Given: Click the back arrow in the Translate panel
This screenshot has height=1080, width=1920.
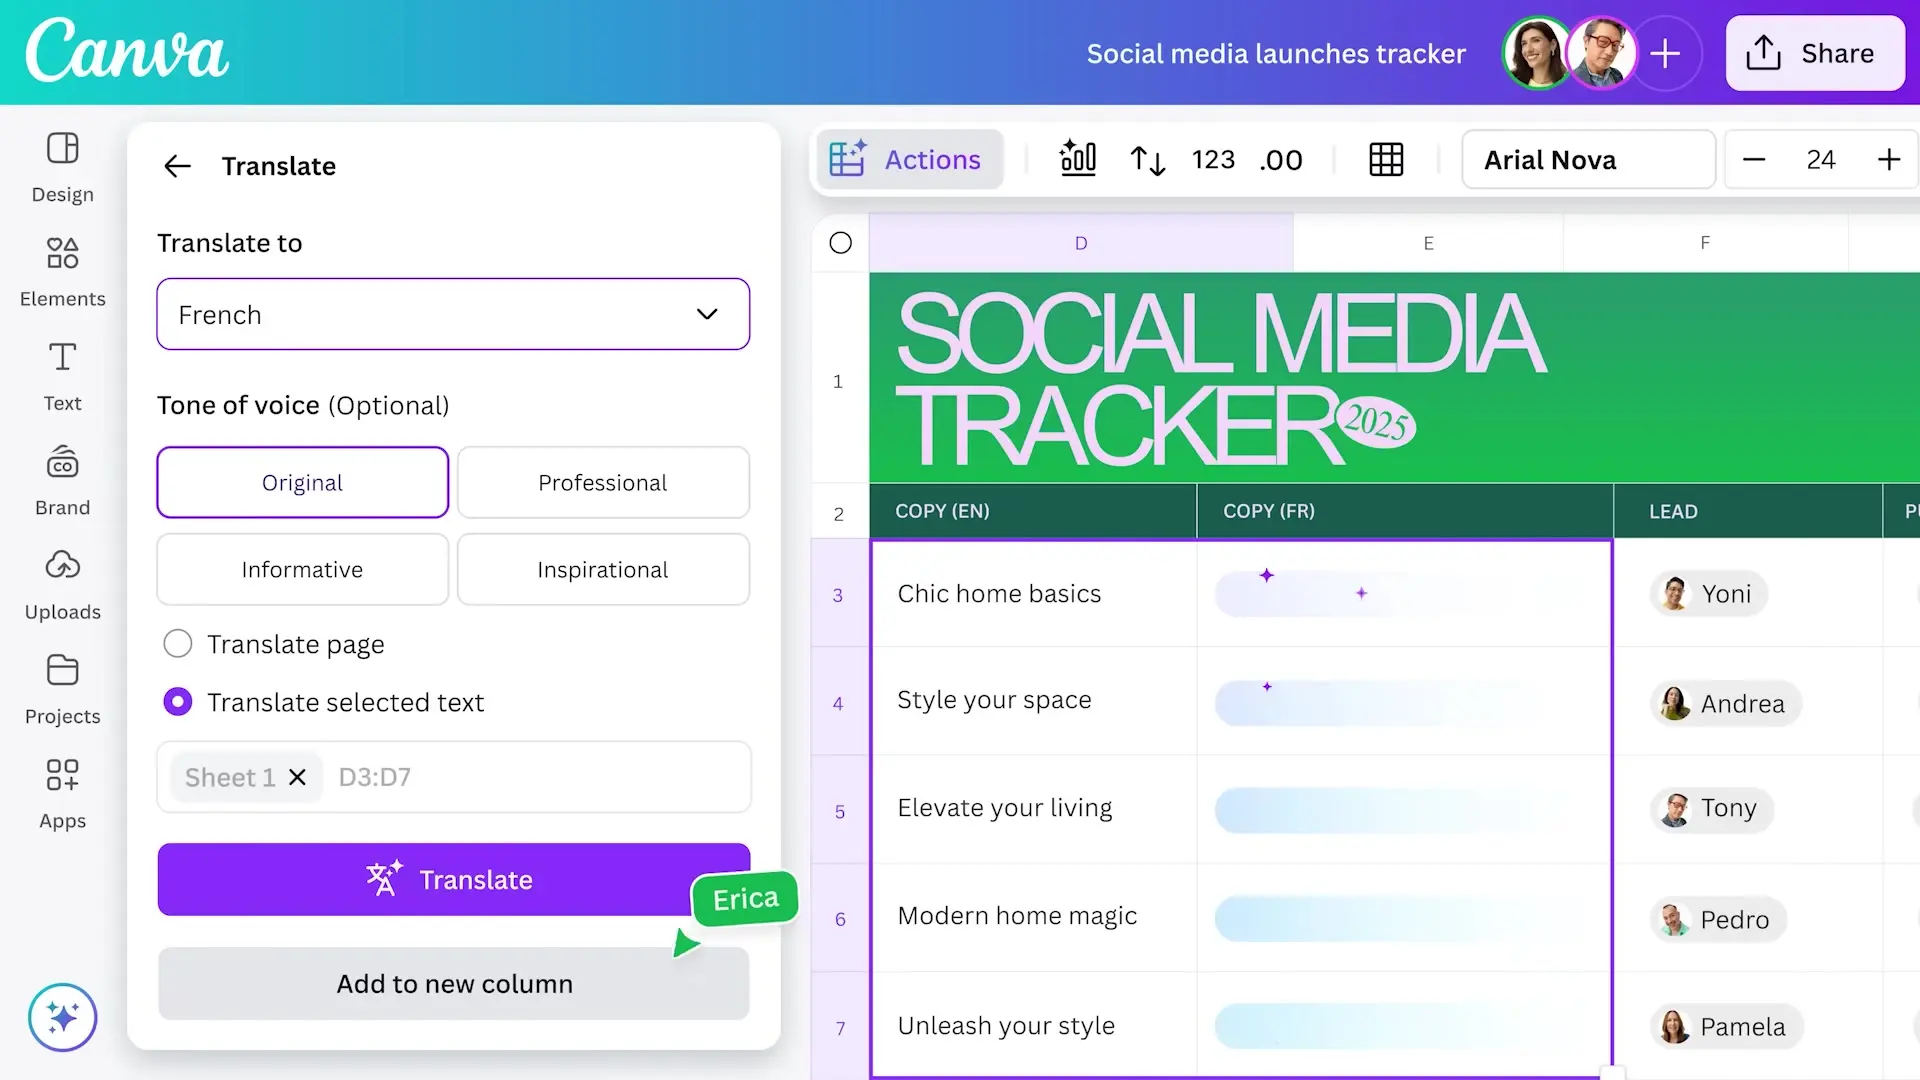Looking at the screenshot, I should 177,166.
